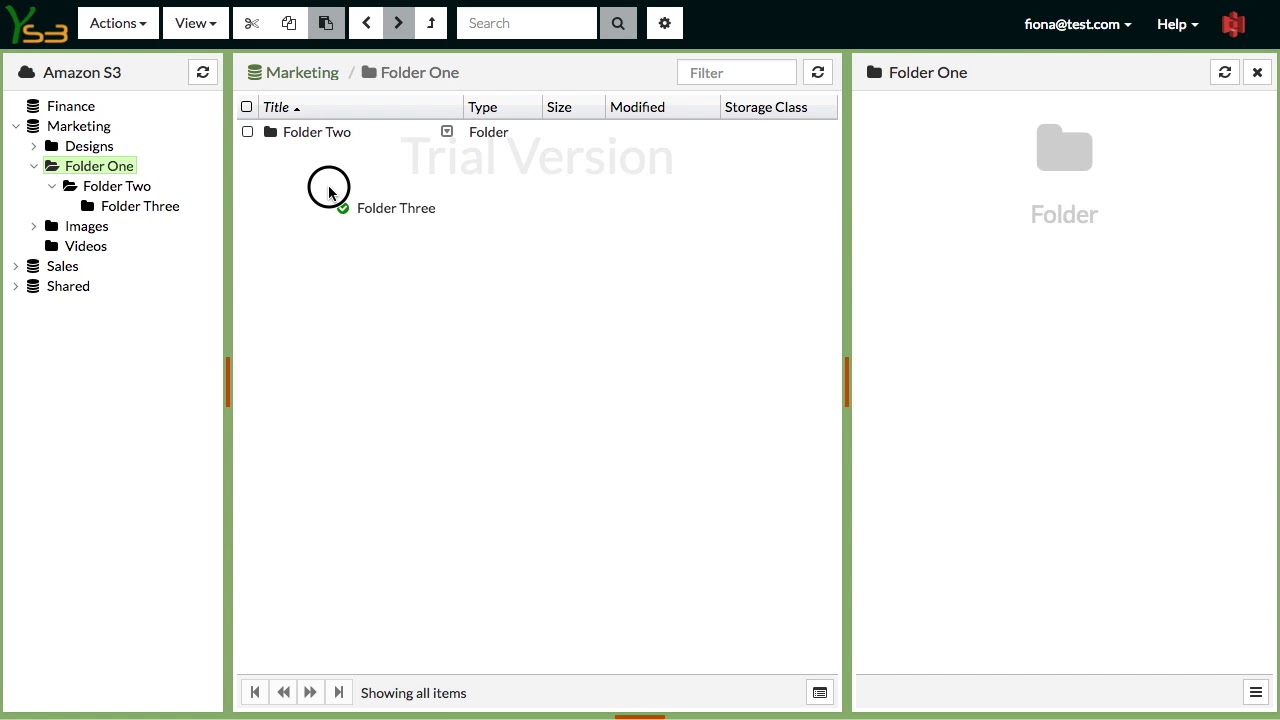Viewport: 1280px width, 720px height.
Task: Open the Help dropdown menu
Action: [1177, 24]
